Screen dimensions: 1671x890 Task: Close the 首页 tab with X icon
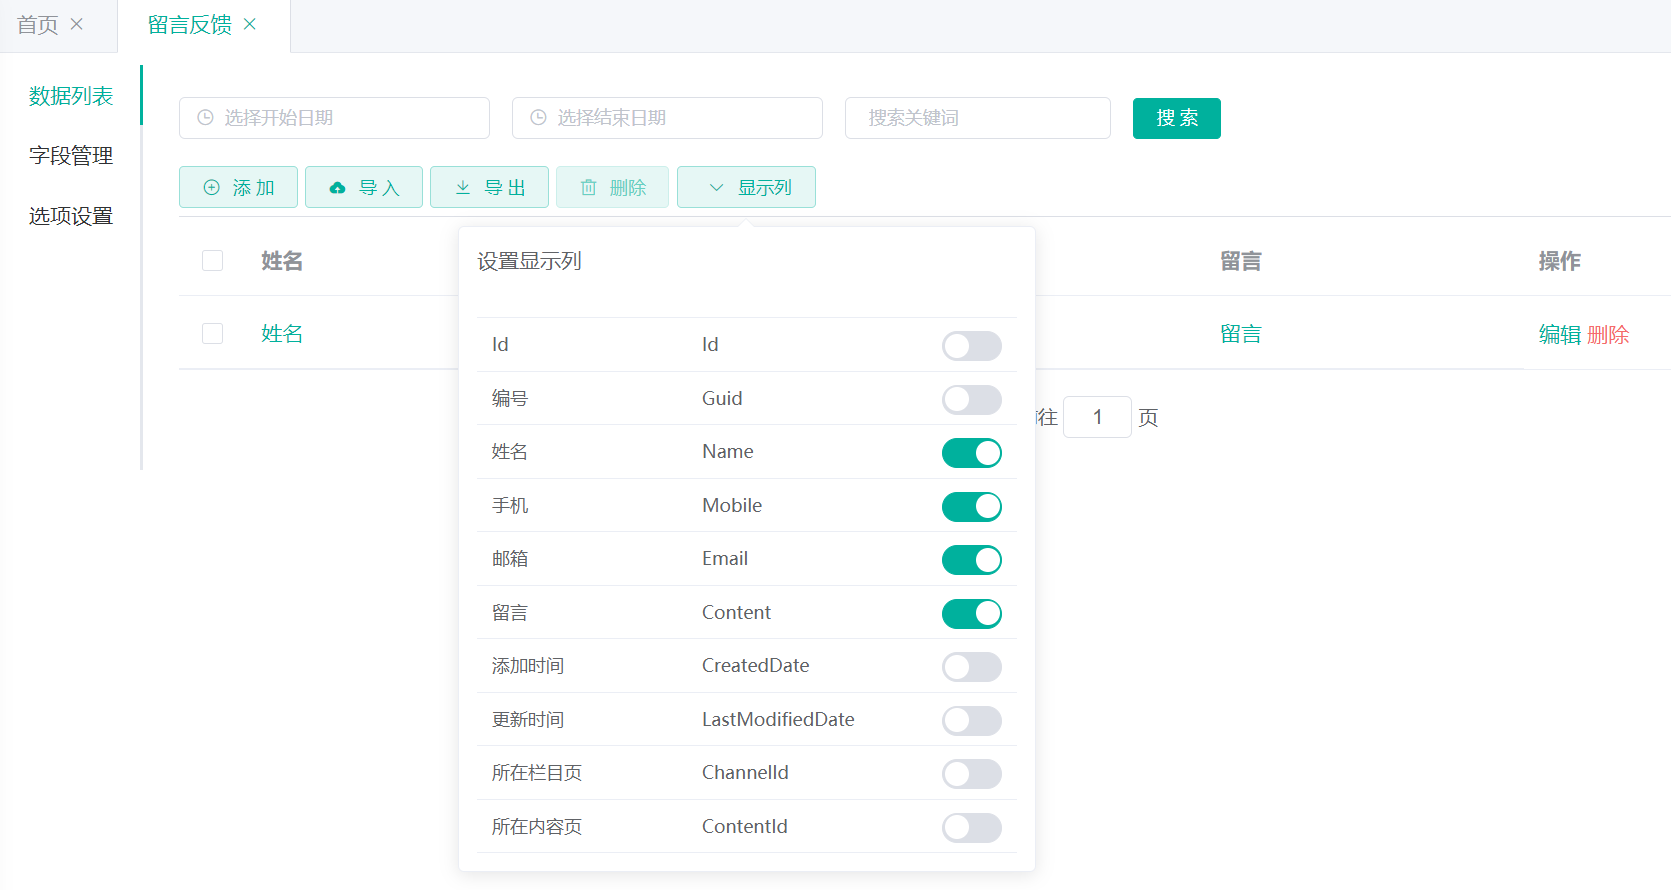pos(77,24)
